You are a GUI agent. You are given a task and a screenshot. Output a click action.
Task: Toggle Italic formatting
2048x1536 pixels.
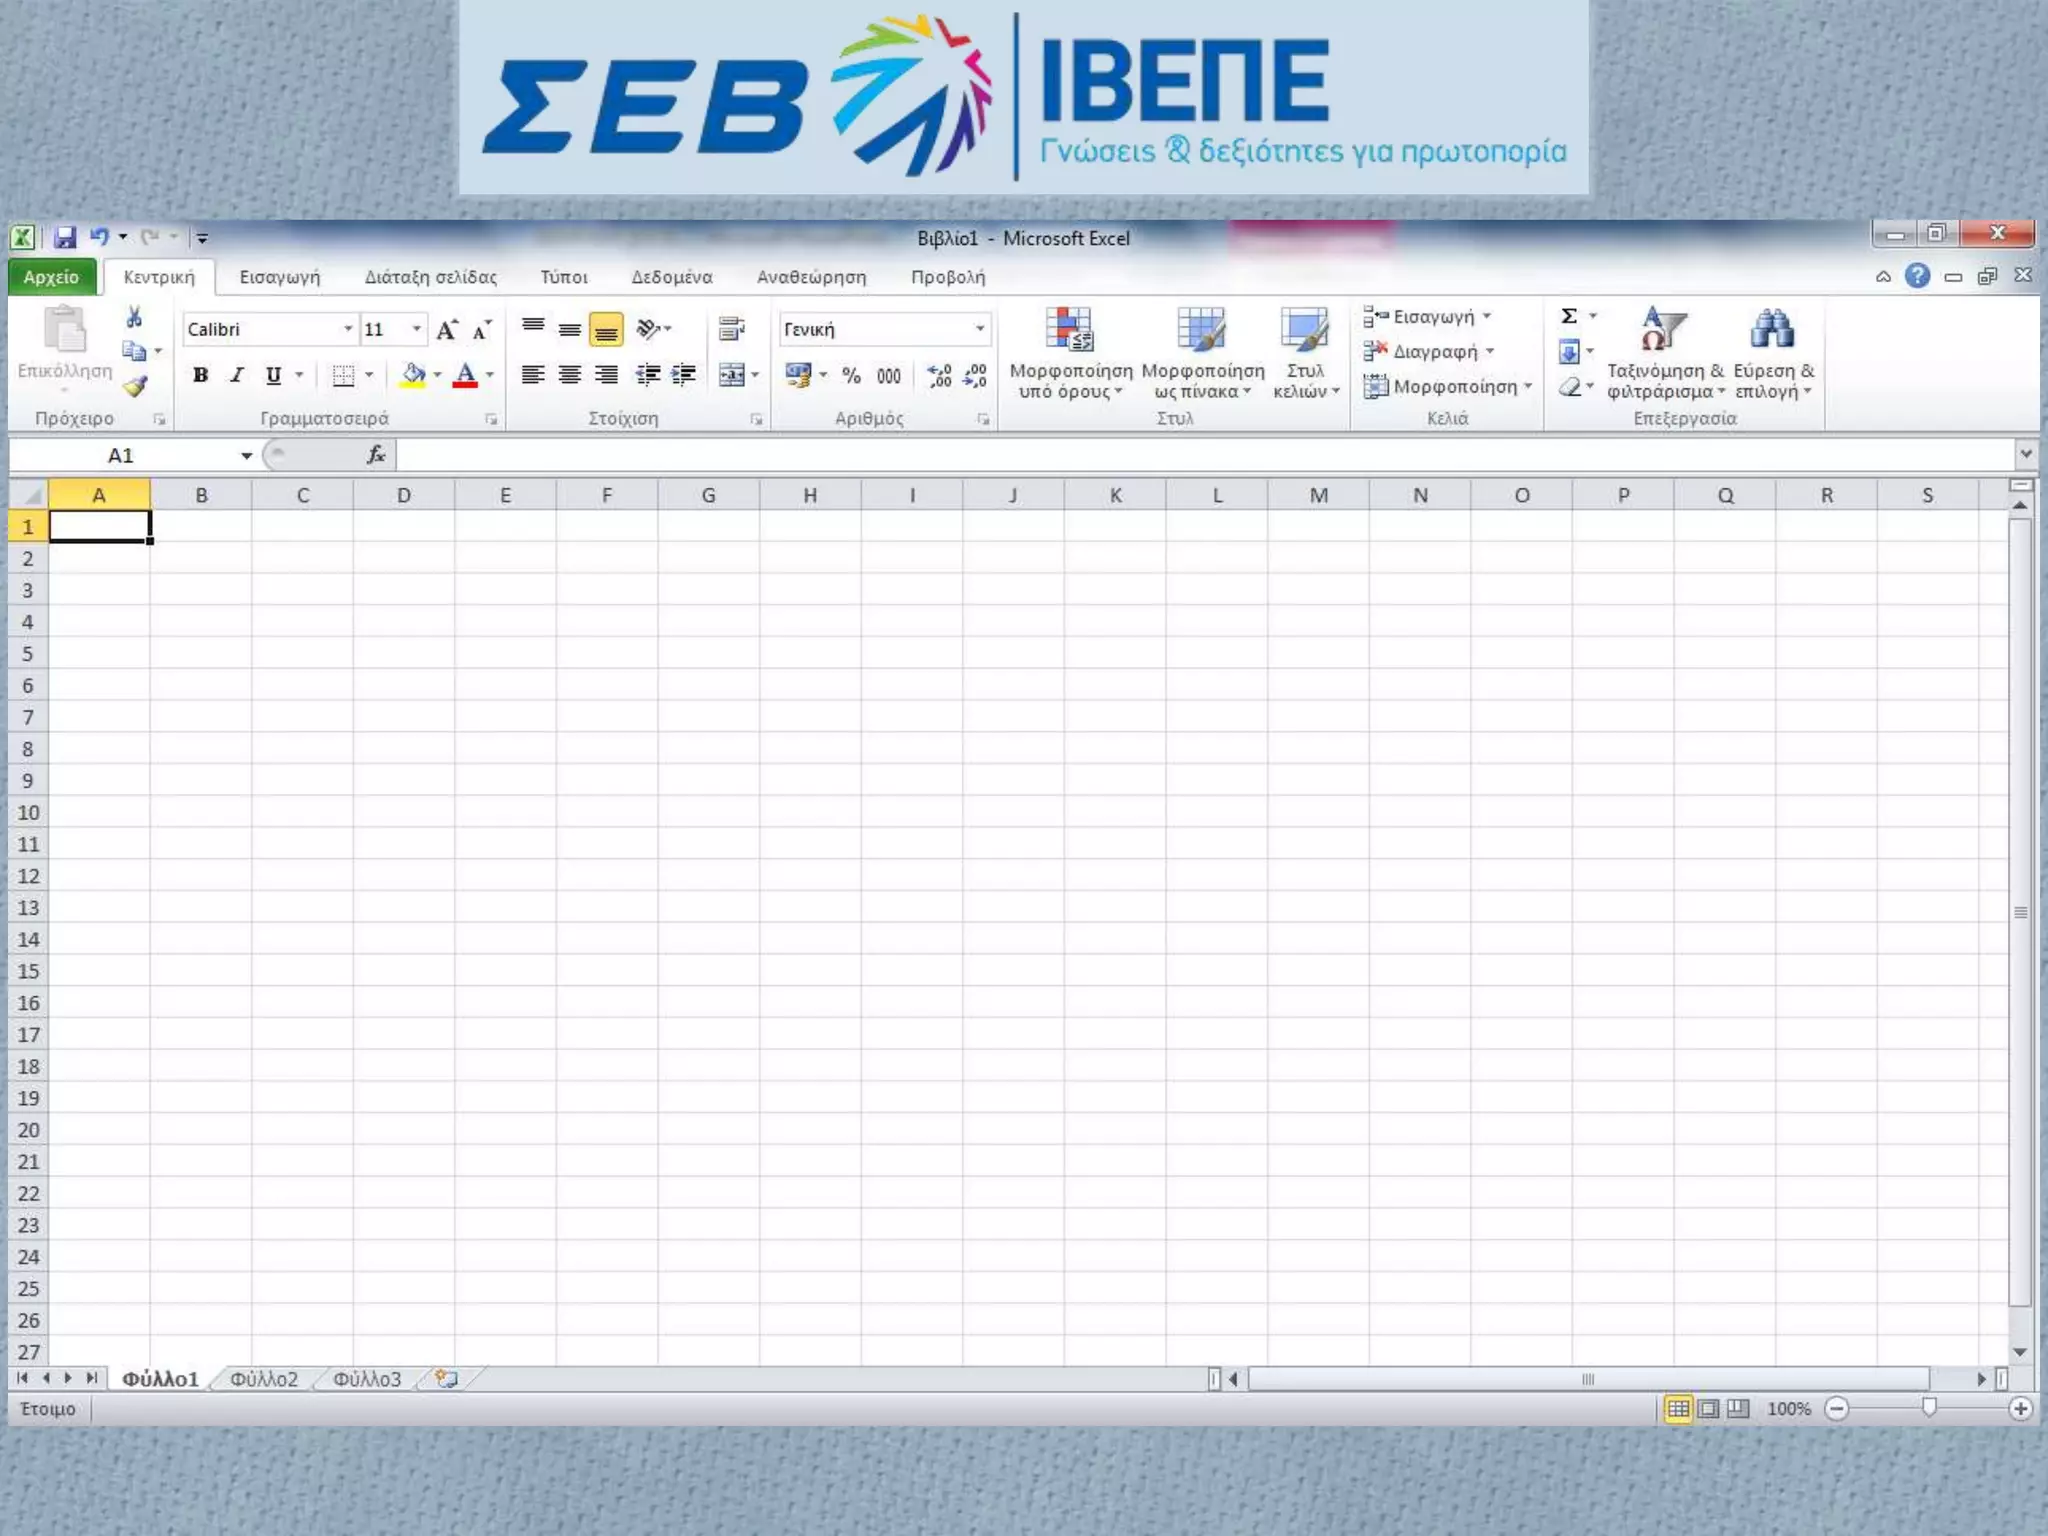pyautogui.click(x=237, y=375)
